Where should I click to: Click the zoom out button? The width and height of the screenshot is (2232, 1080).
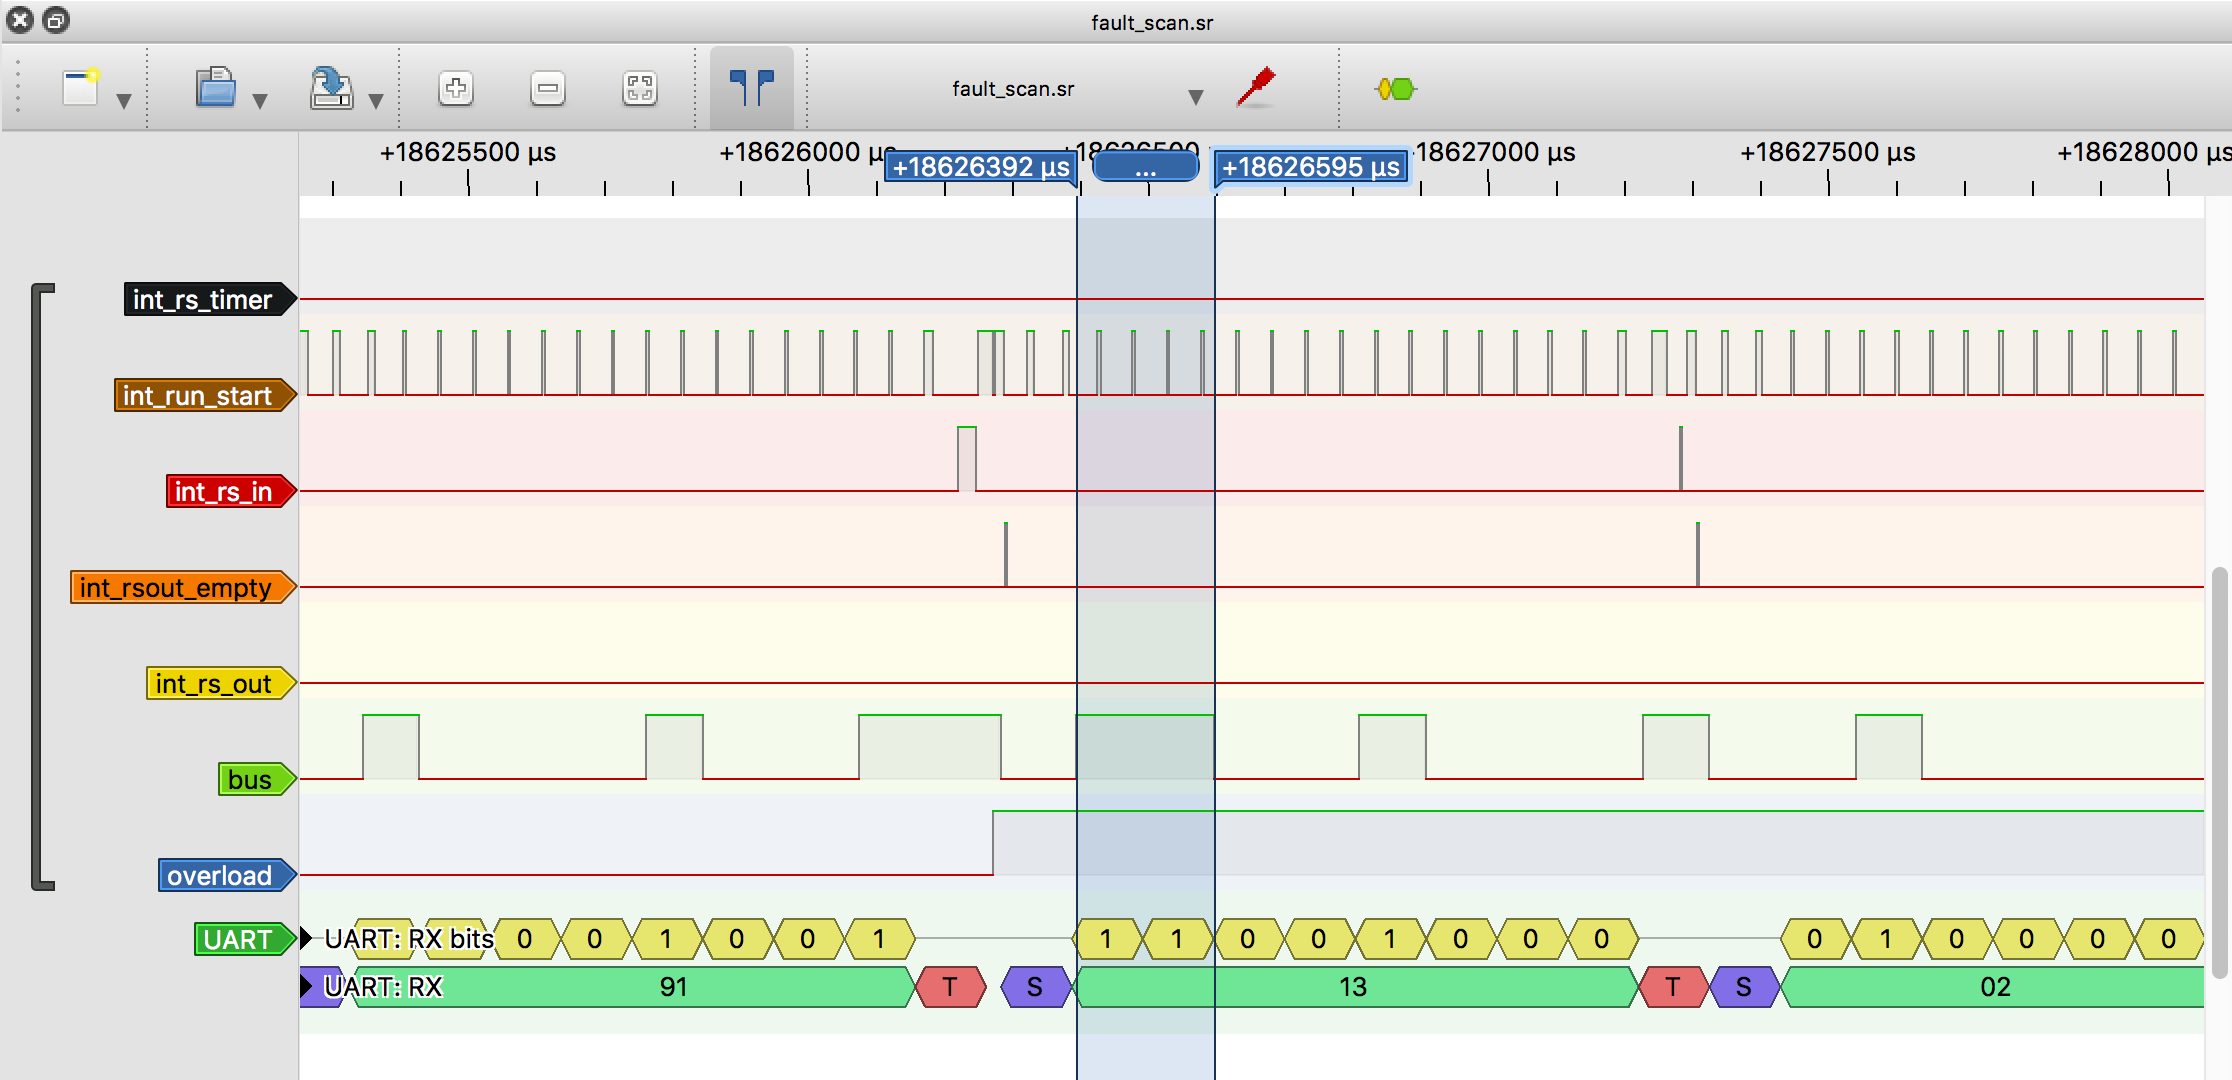[x=547, y=88]
